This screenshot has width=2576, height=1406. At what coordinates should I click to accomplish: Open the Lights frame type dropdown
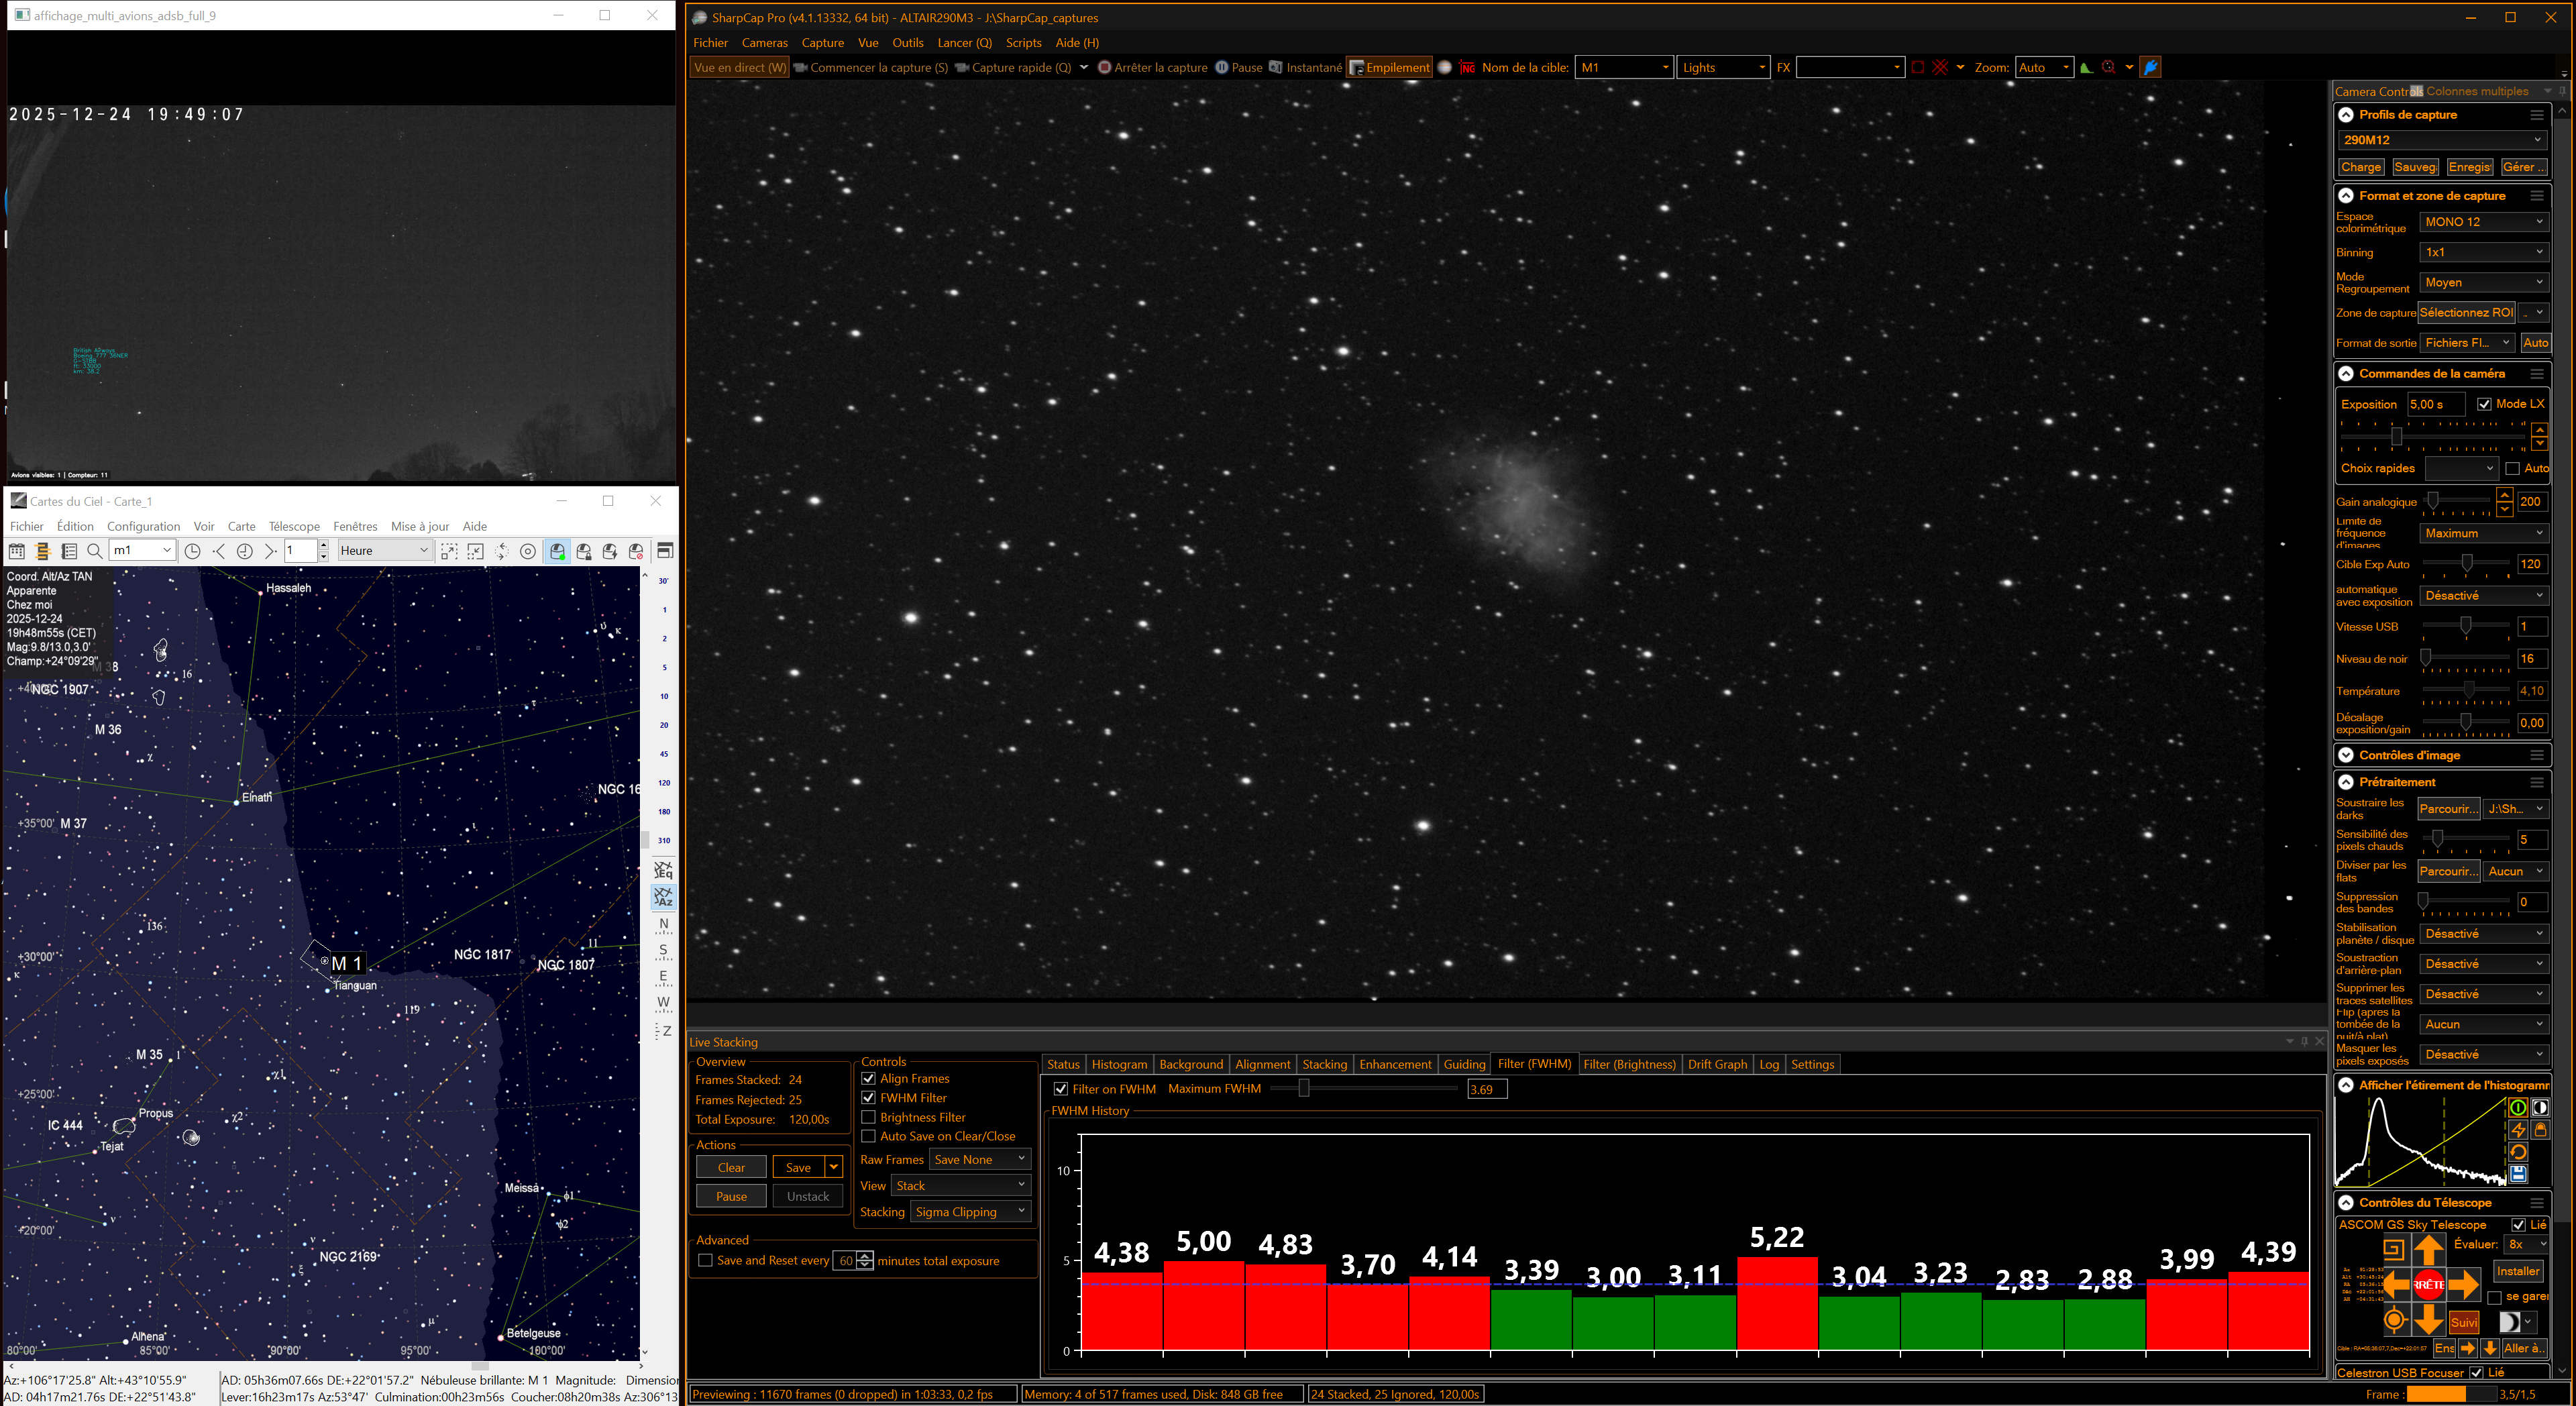tap(1723, 67)
